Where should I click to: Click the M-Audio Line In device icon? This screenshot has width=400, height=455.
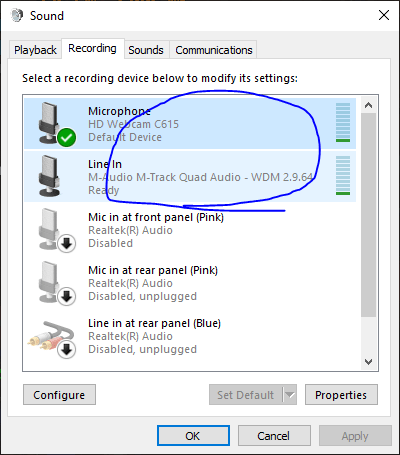[x=50, y=176]
